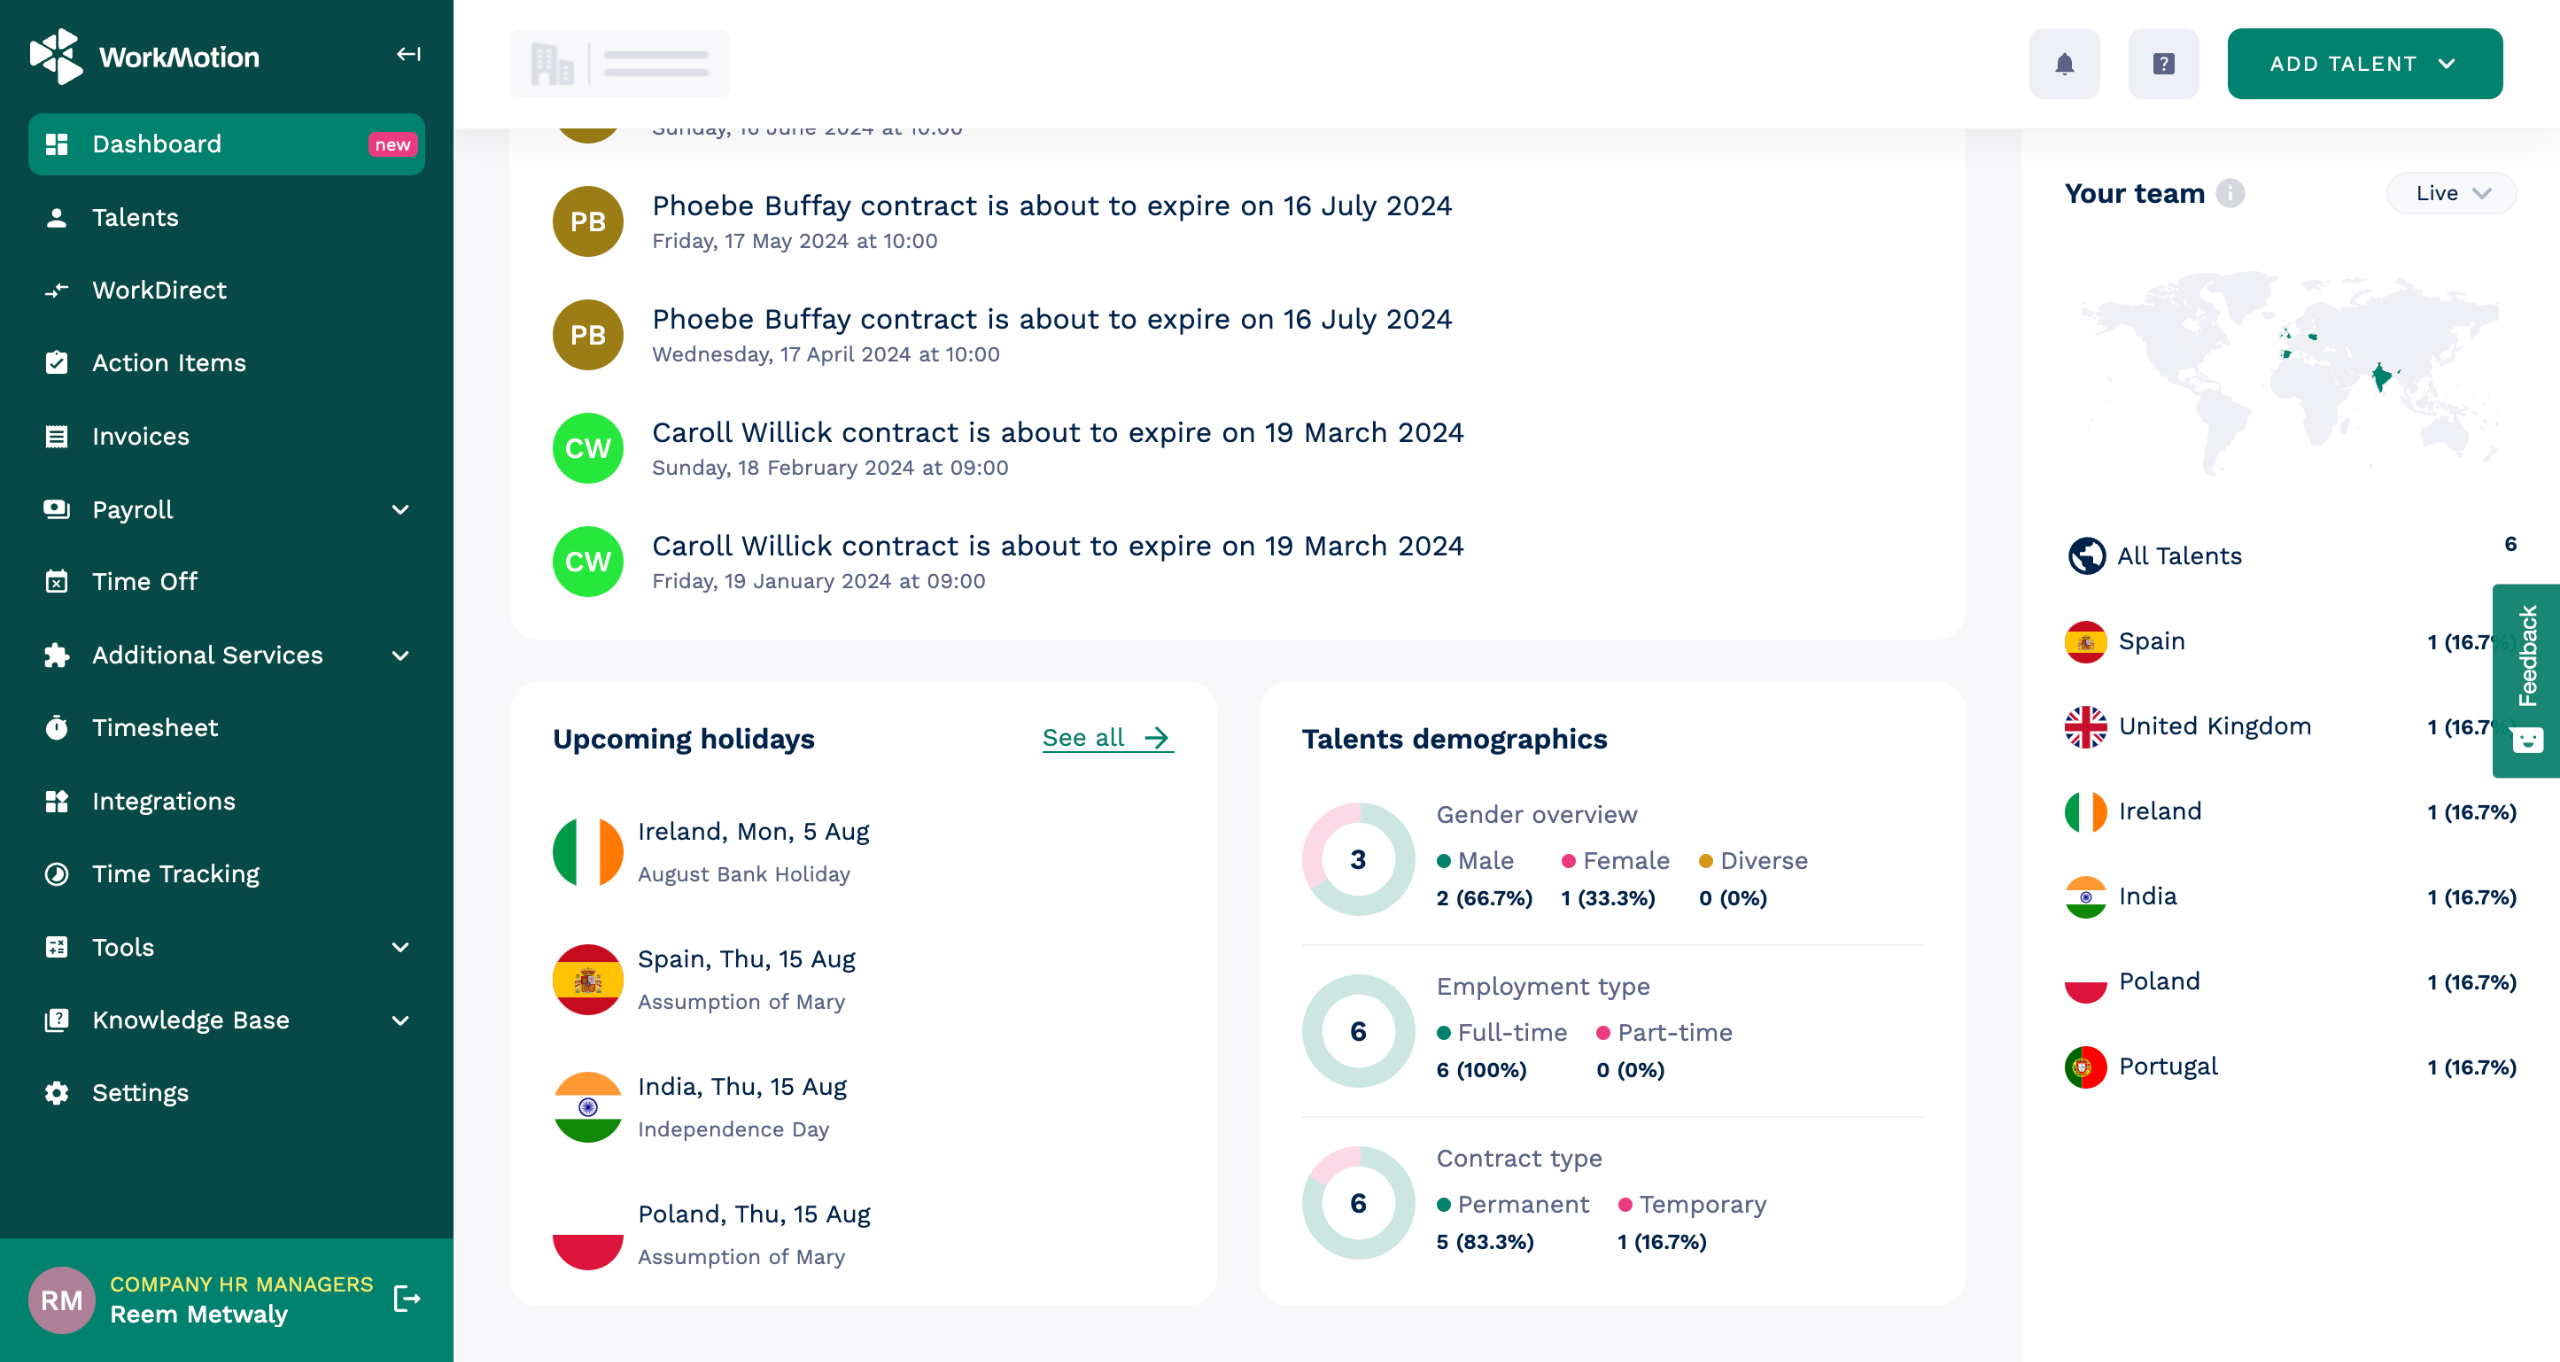This screenshot has height=1362, width=2560.
Task: Open Phoebe Buffay's 17 May contract notification
Action: (x=1051, y=207)
